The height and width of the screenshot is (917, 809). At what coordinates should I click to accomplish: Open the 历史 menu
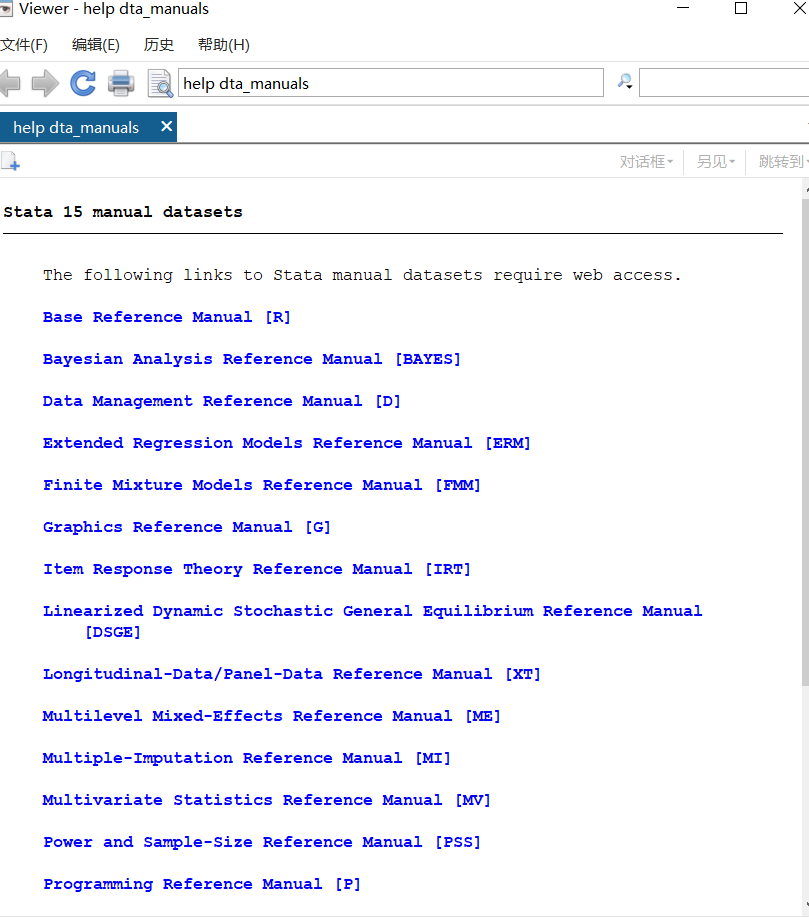tap(159, 44)
